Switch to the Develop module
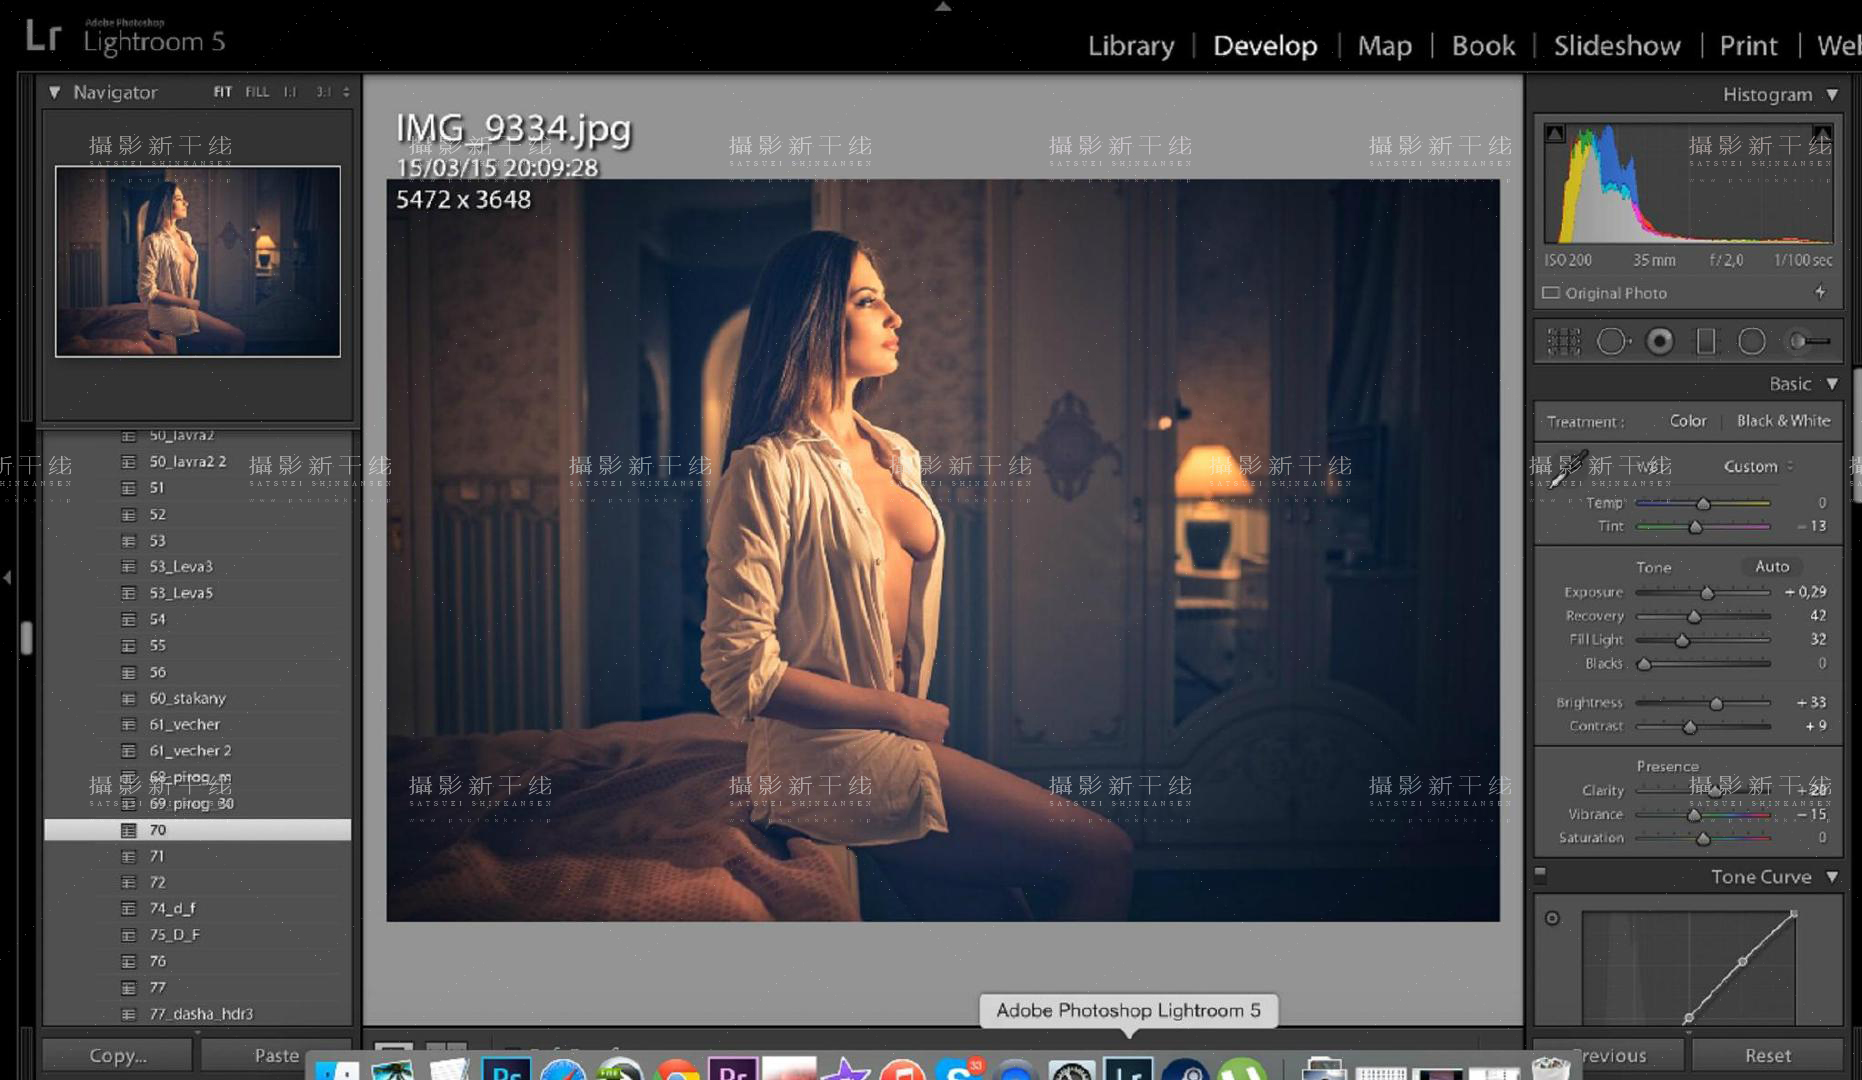This screenshot has width=1862, height=1080. pyautogui.click(x=1265, y=46)
